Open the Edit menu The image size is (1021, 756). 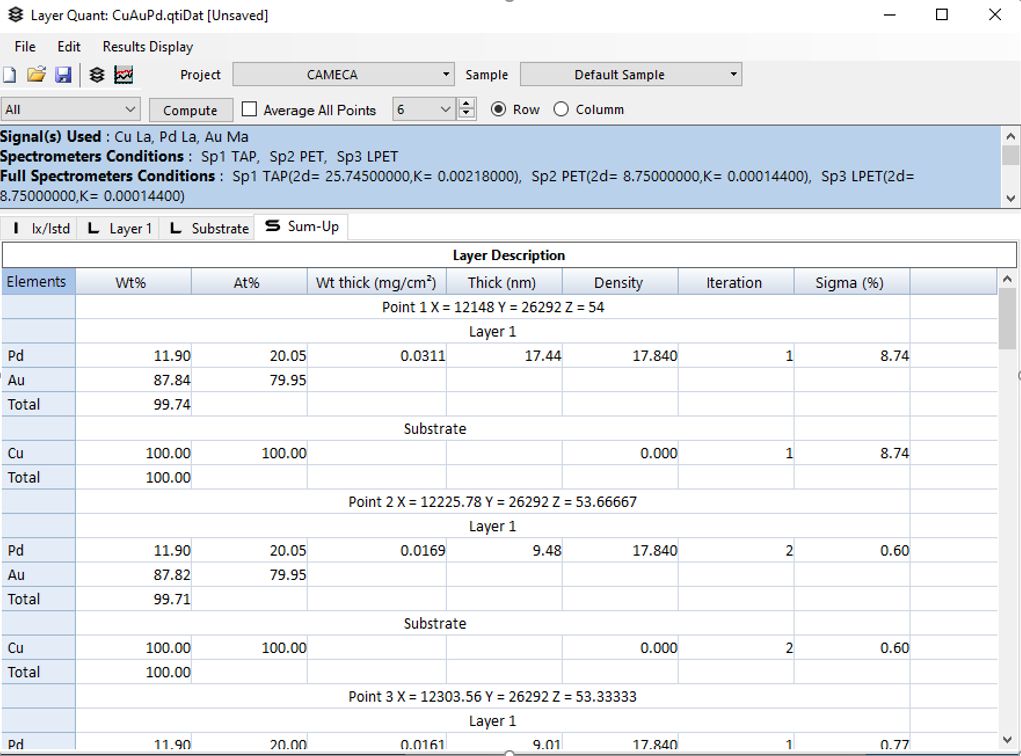coord(69,46)
